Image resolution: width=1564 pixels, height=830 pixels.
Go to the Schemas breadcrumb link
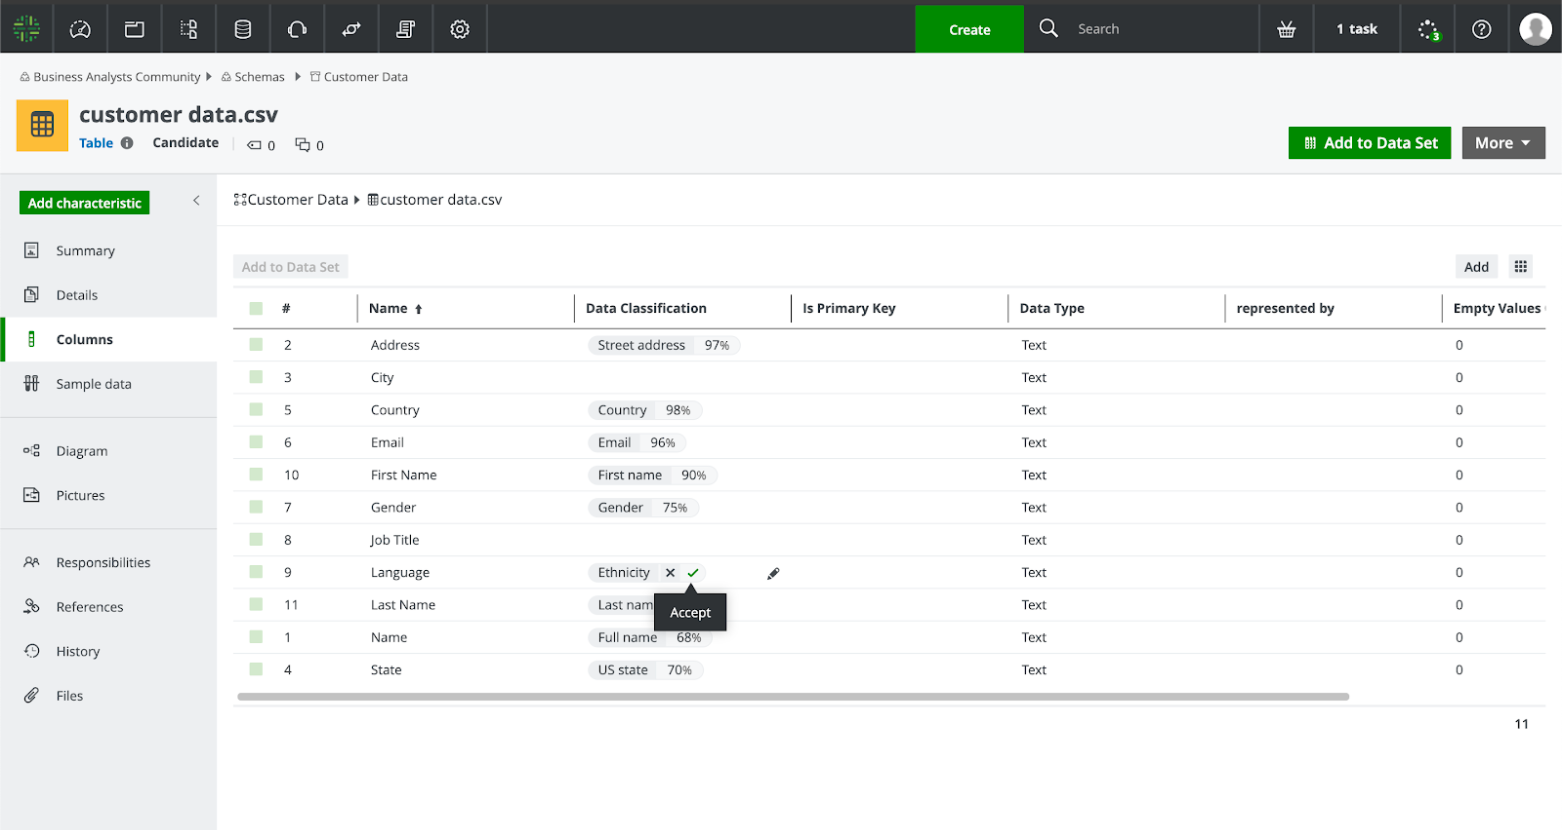click(259, 77)
